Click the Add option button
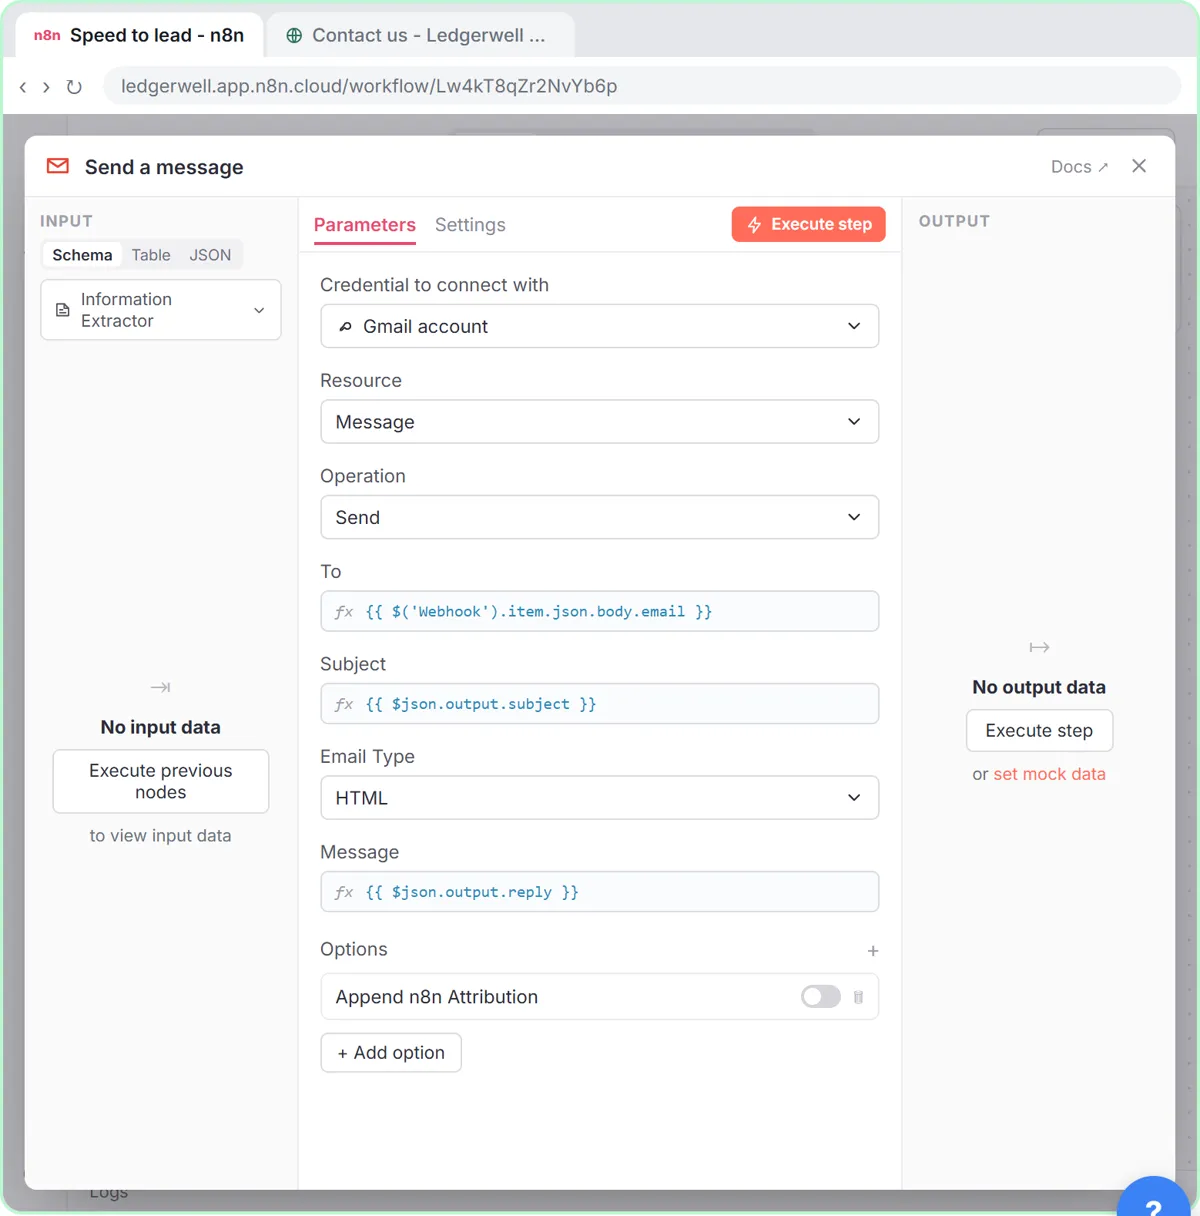The width and height of the screenshot is (1200, 1216). pyautogui.click(x=391, y=1053)
